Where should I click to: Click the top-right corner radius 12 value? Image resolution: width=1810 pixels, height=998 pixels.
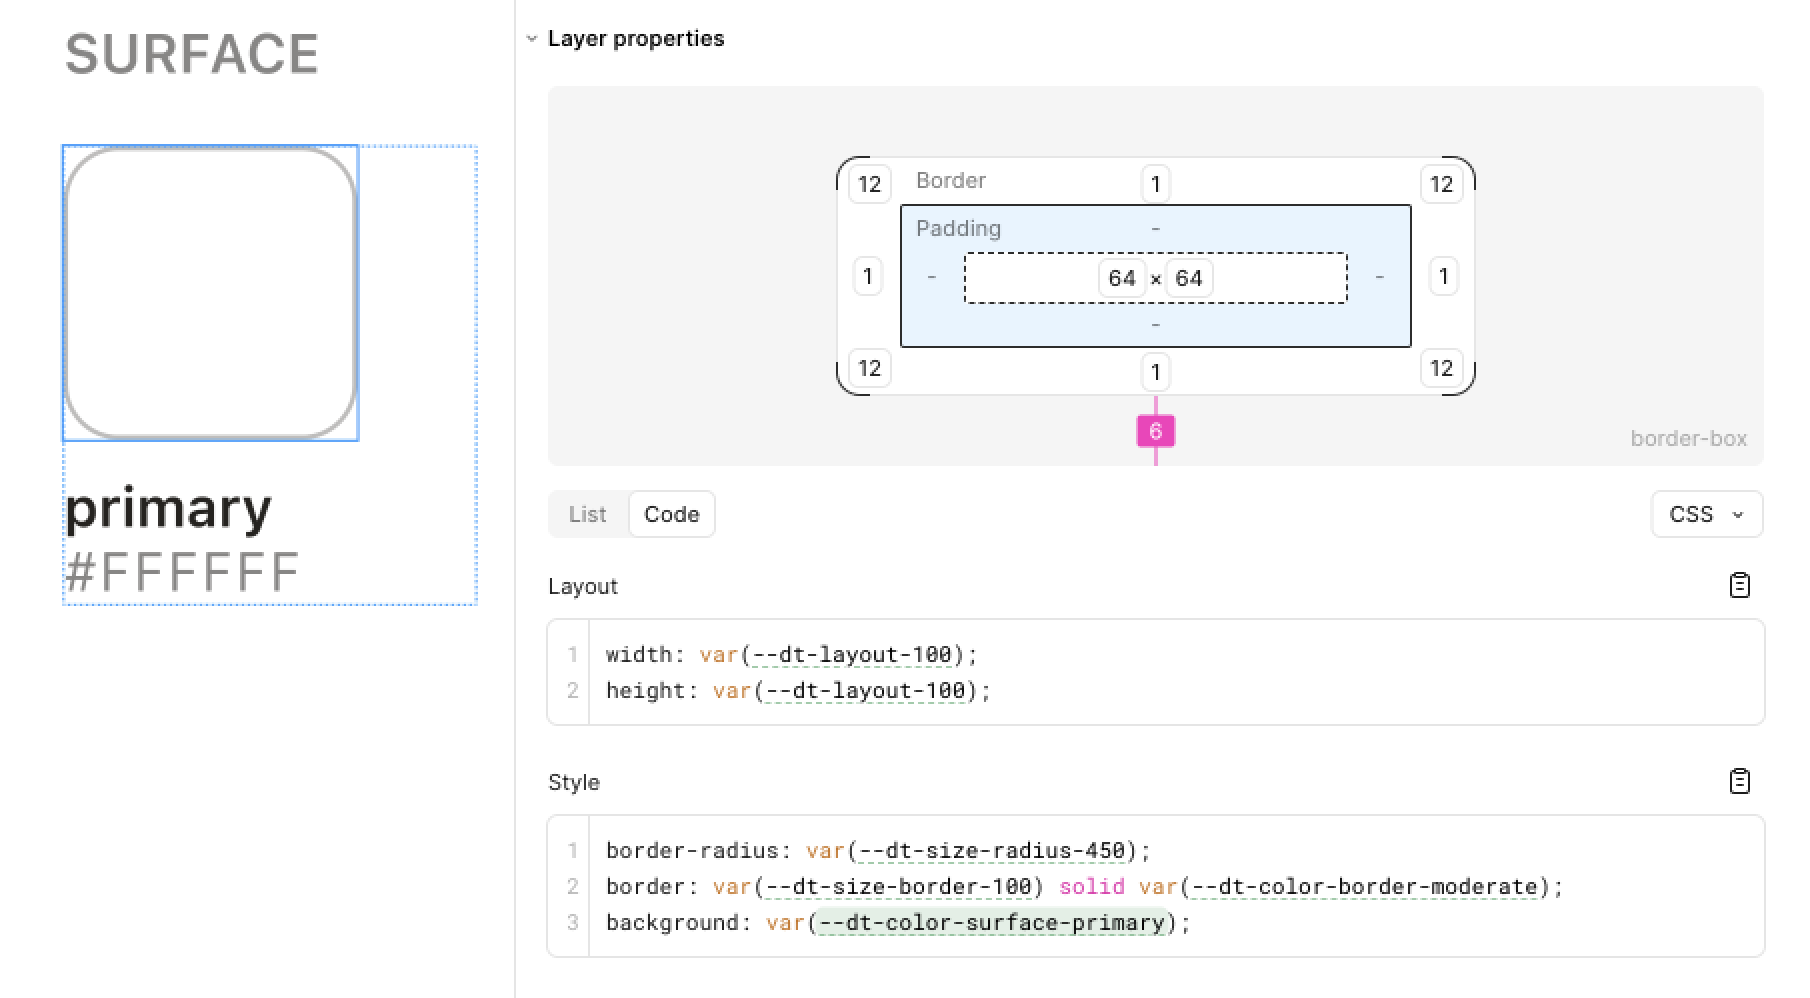click(1441, 184)
